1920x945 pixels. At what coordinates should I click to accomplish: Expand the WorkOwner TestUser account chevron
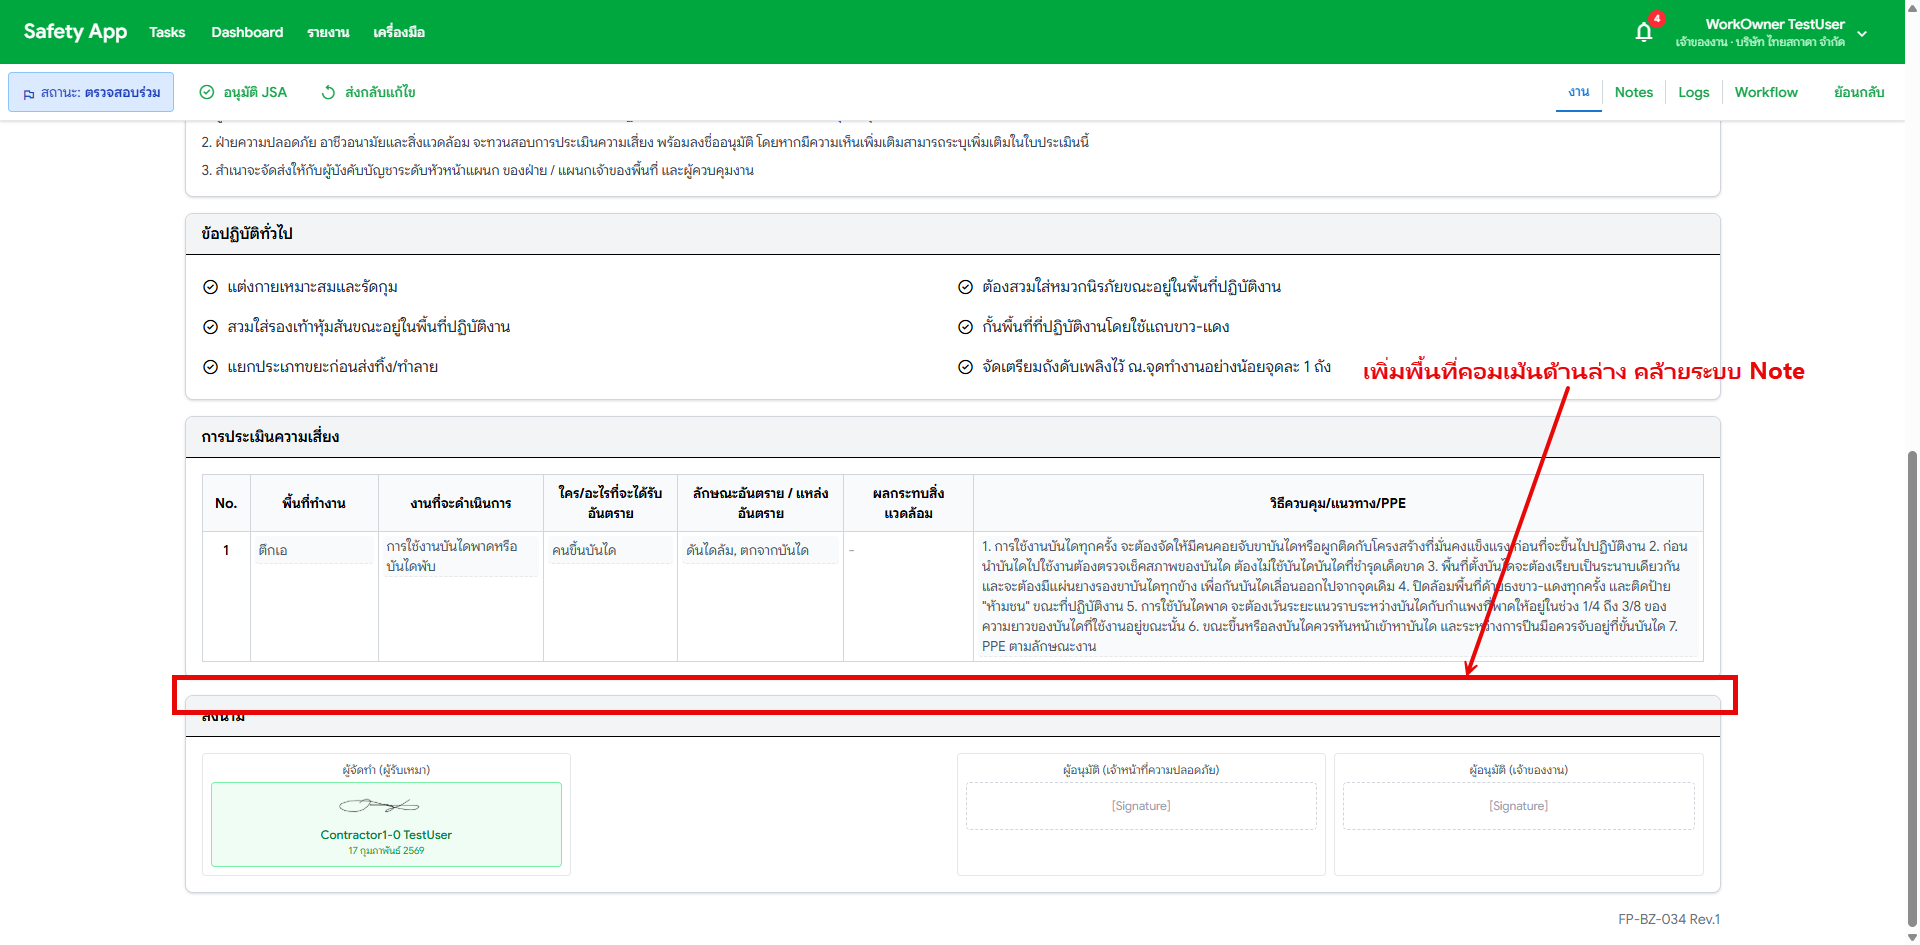1862,33
